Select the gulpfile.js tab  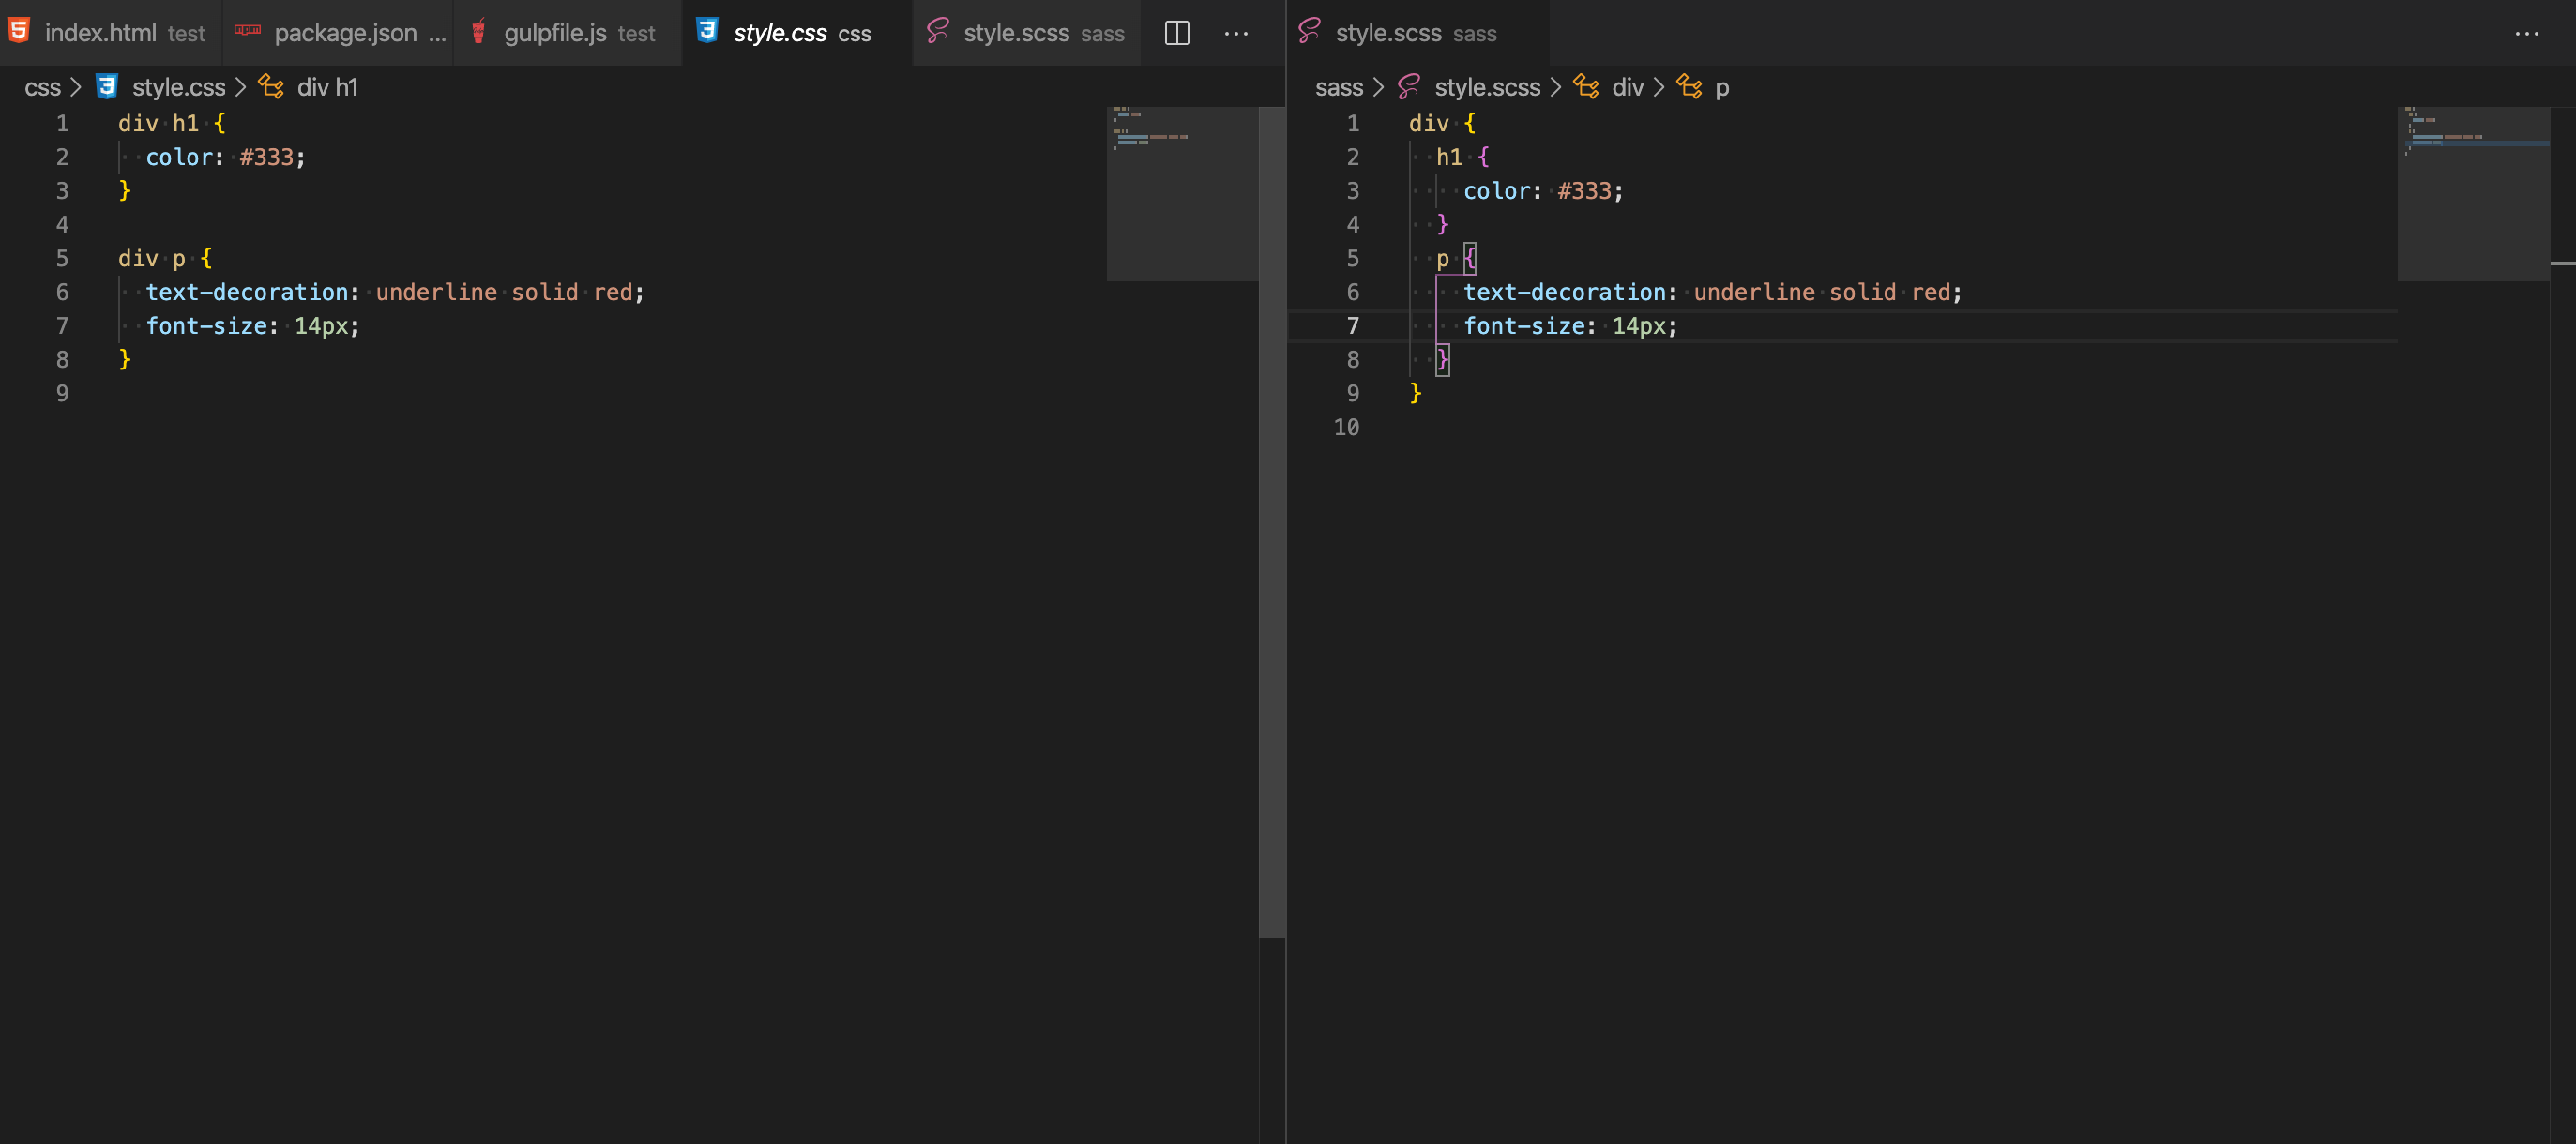(555, 33)
